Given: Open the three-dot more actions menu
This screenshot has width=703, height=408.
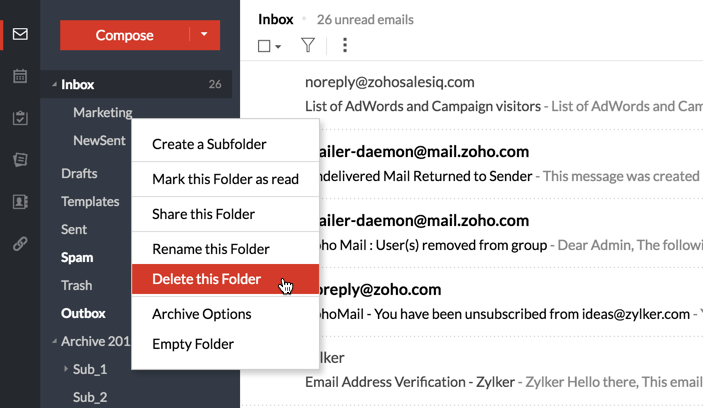Looking at the screenshot, I should point(345,45).
